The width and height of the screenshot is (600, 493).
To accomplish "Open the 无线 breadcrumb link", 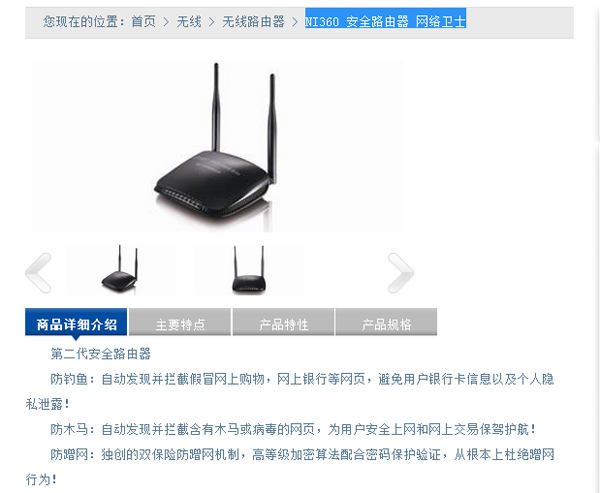I will coord(189,21).
